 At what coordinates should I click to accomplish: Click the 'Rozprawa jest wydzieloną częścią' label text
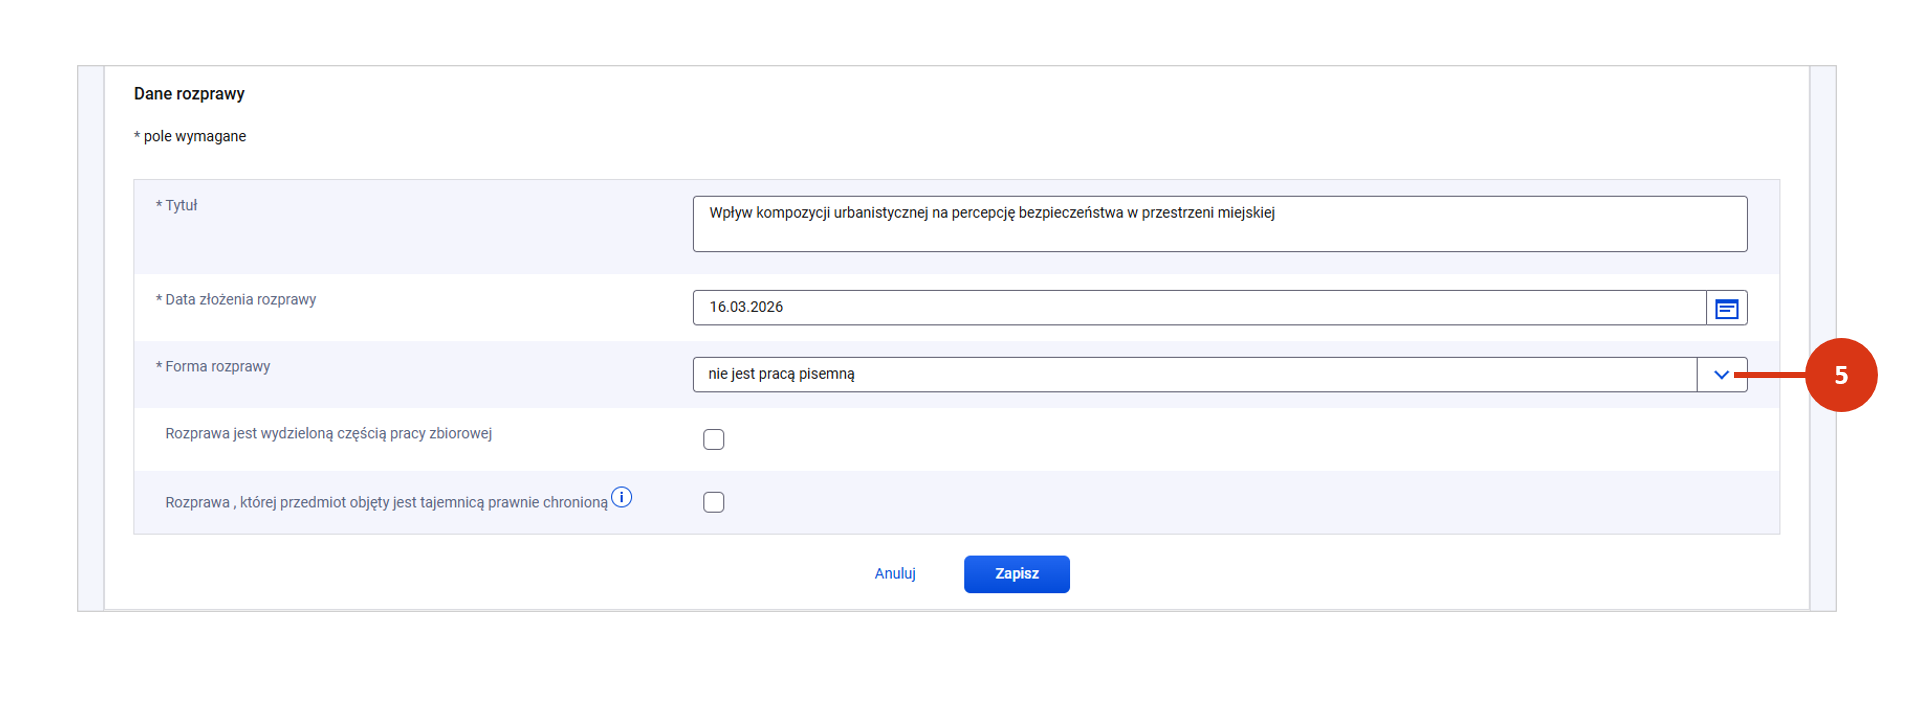tap(328, 434)
